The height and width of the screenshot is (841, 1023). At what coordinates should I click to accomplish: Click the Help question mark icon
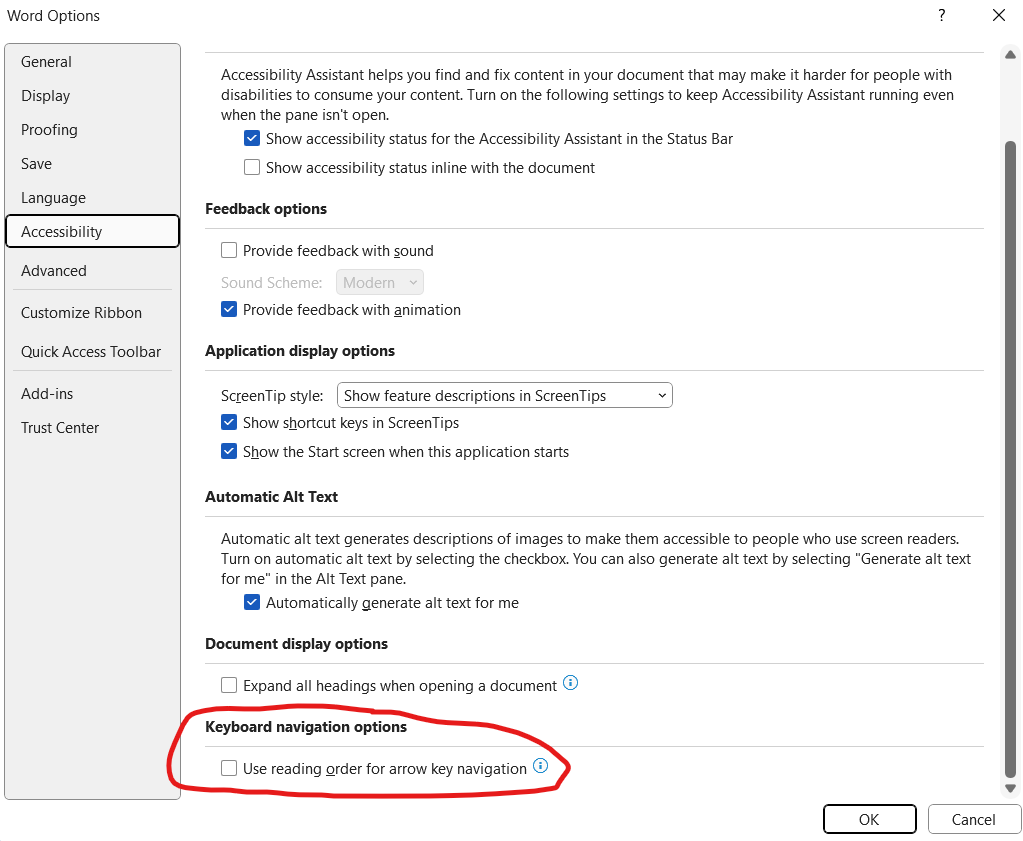[941, 15]
